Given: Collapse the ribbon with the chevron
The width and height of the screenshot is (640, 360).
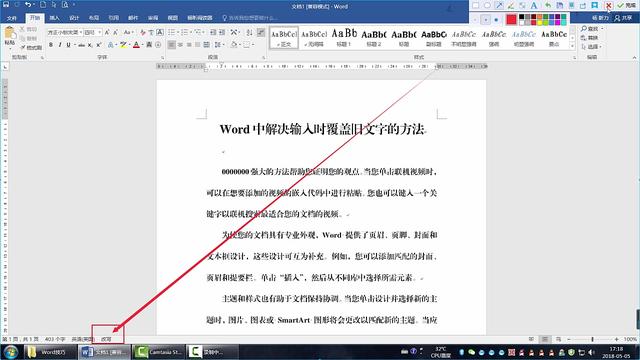Looking at the screenshot, I should pos(634,58).
